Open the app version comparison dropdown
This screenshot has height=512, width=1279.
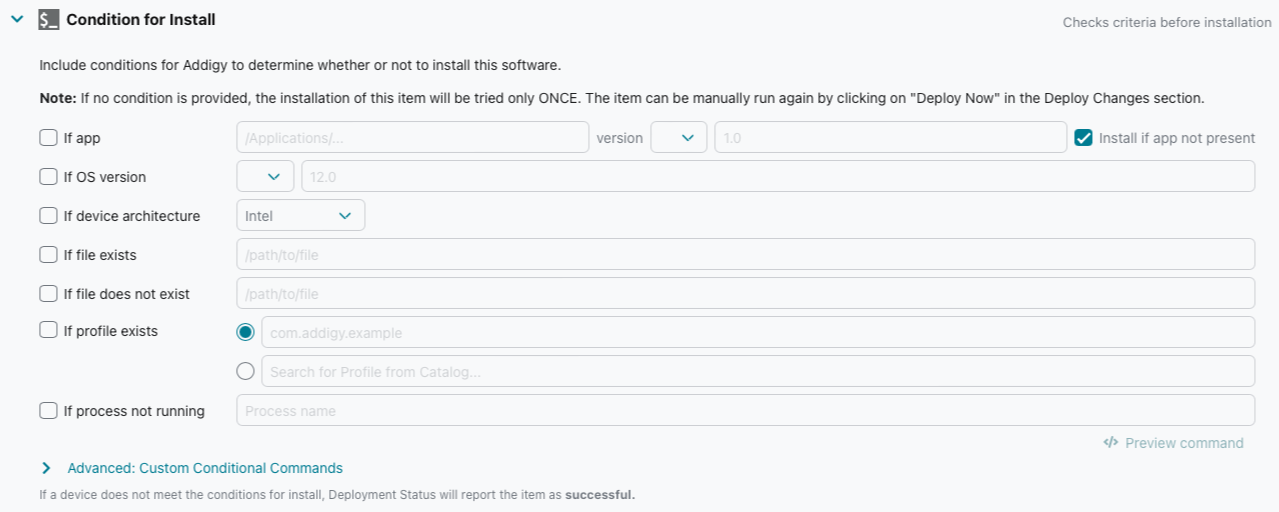(x=679, y=138)
